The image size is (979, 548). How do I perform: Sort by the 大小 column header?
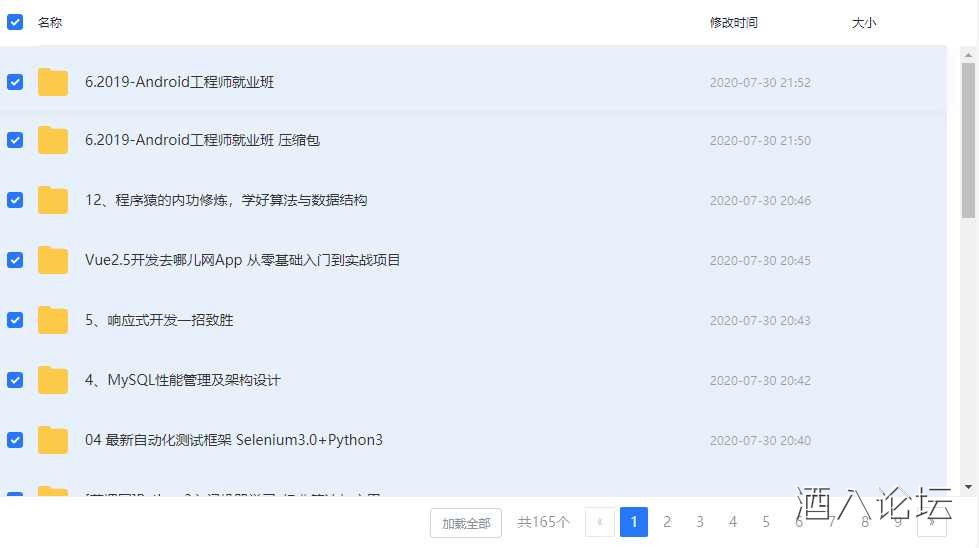[x=864, y=22]
